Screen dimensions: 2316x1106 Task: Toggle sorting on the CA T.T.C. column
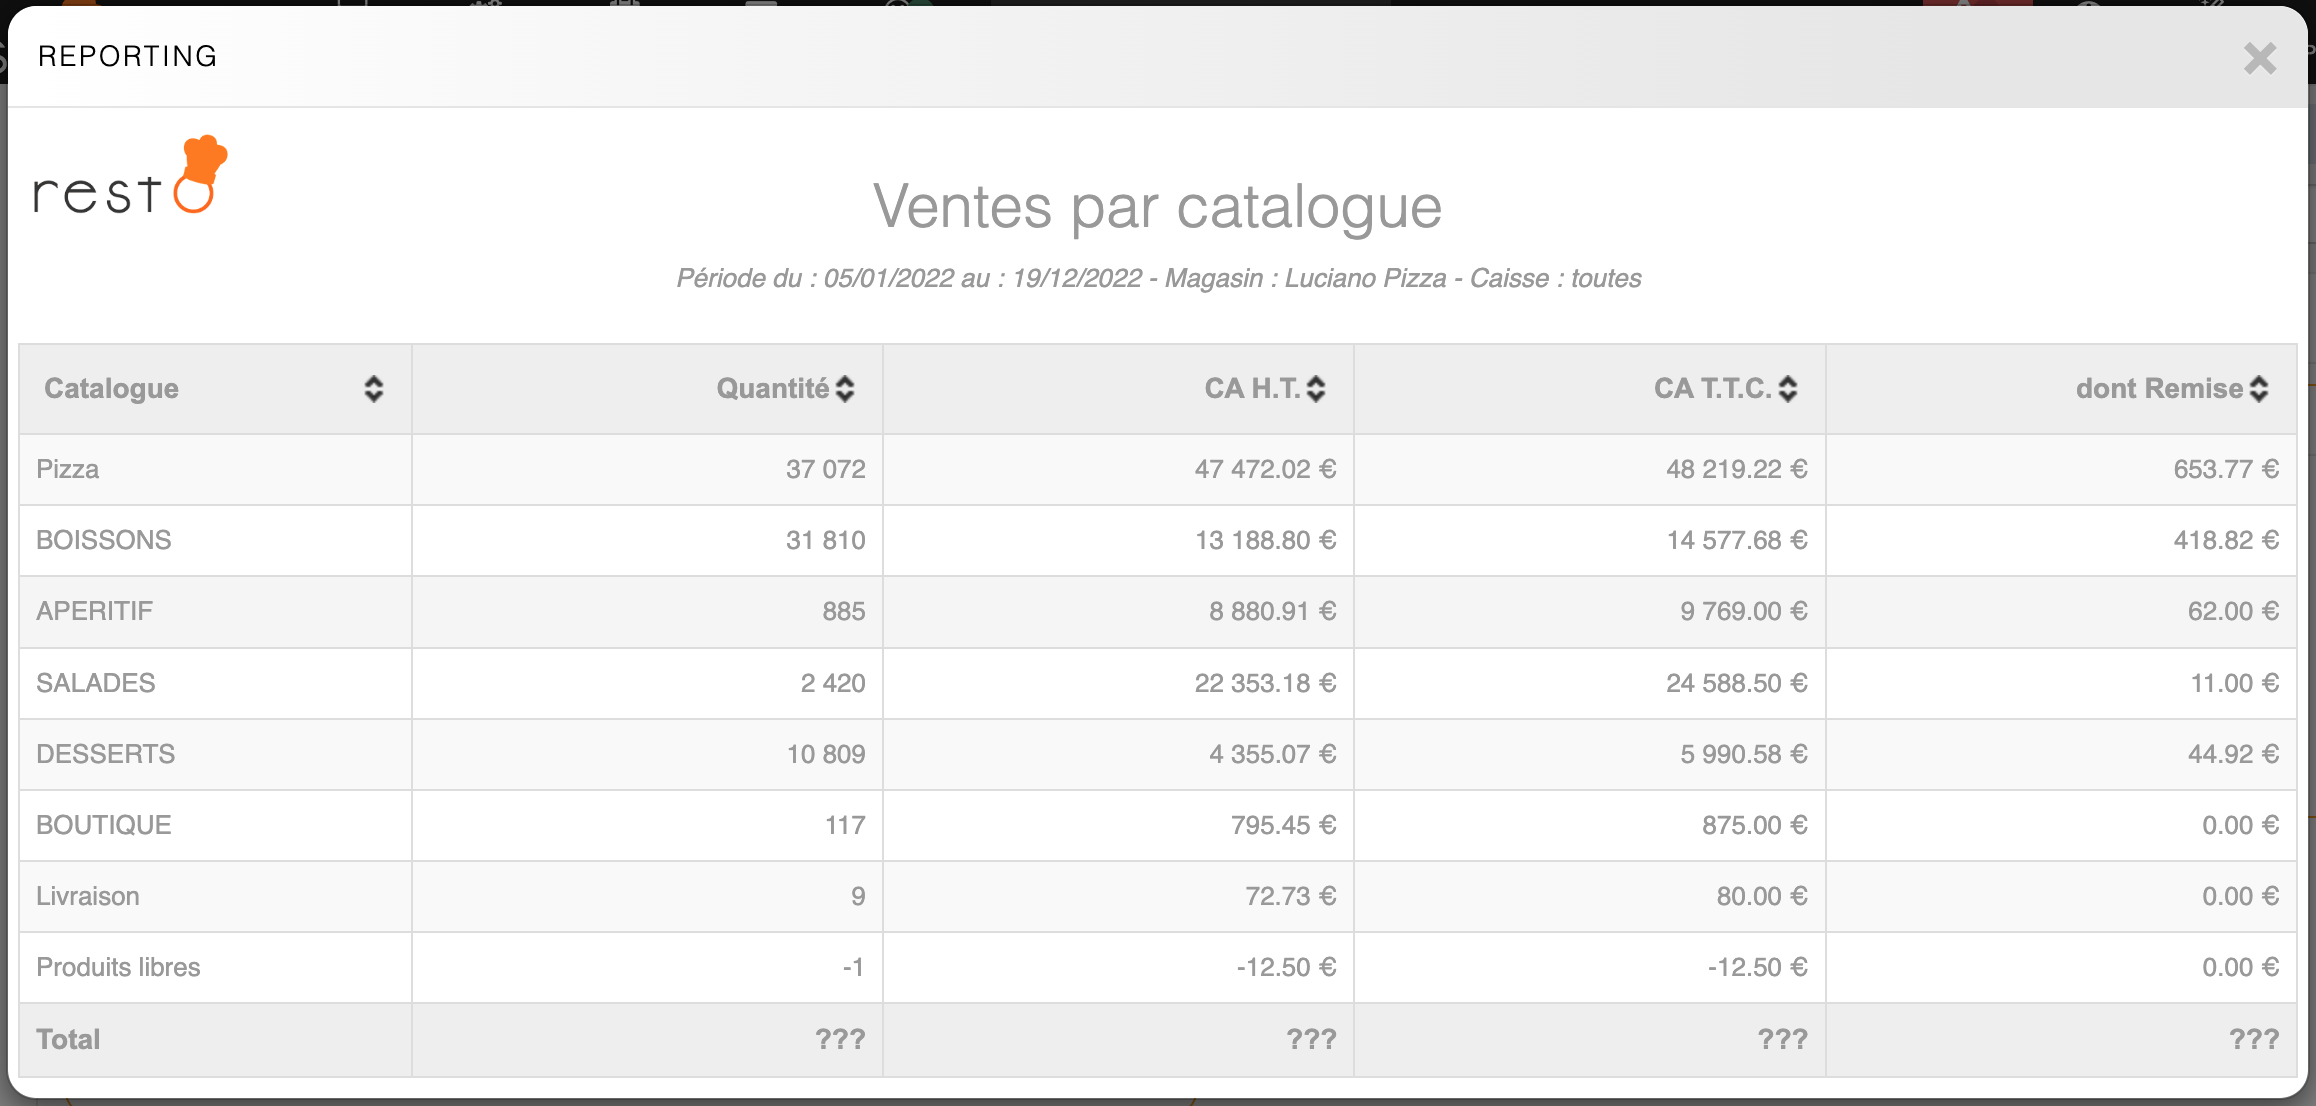1788,389
